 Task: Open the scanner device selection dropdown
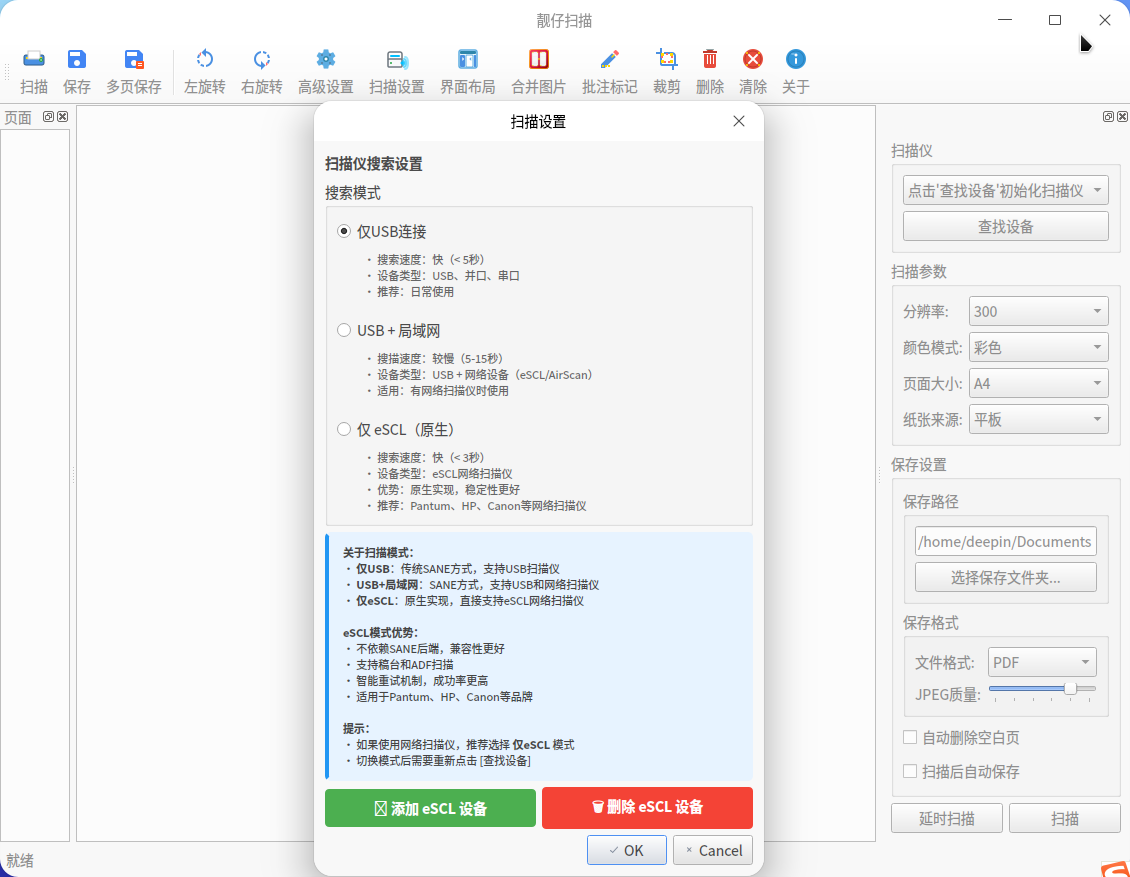pyautogui.click(x=1005, y=191)
